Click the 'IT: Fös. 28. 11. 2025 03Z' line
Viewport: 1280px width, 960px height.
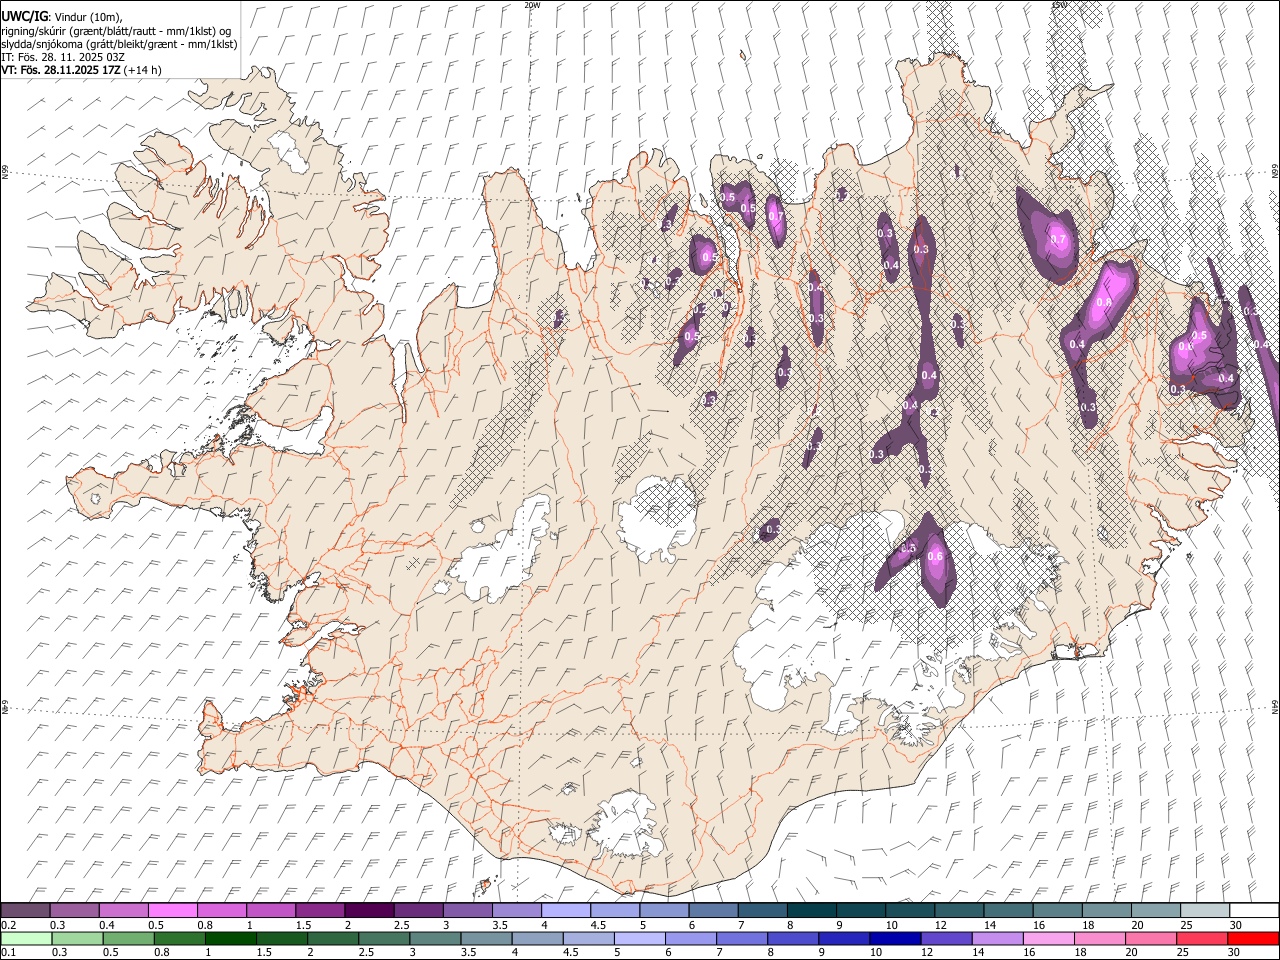pos(63,57)
